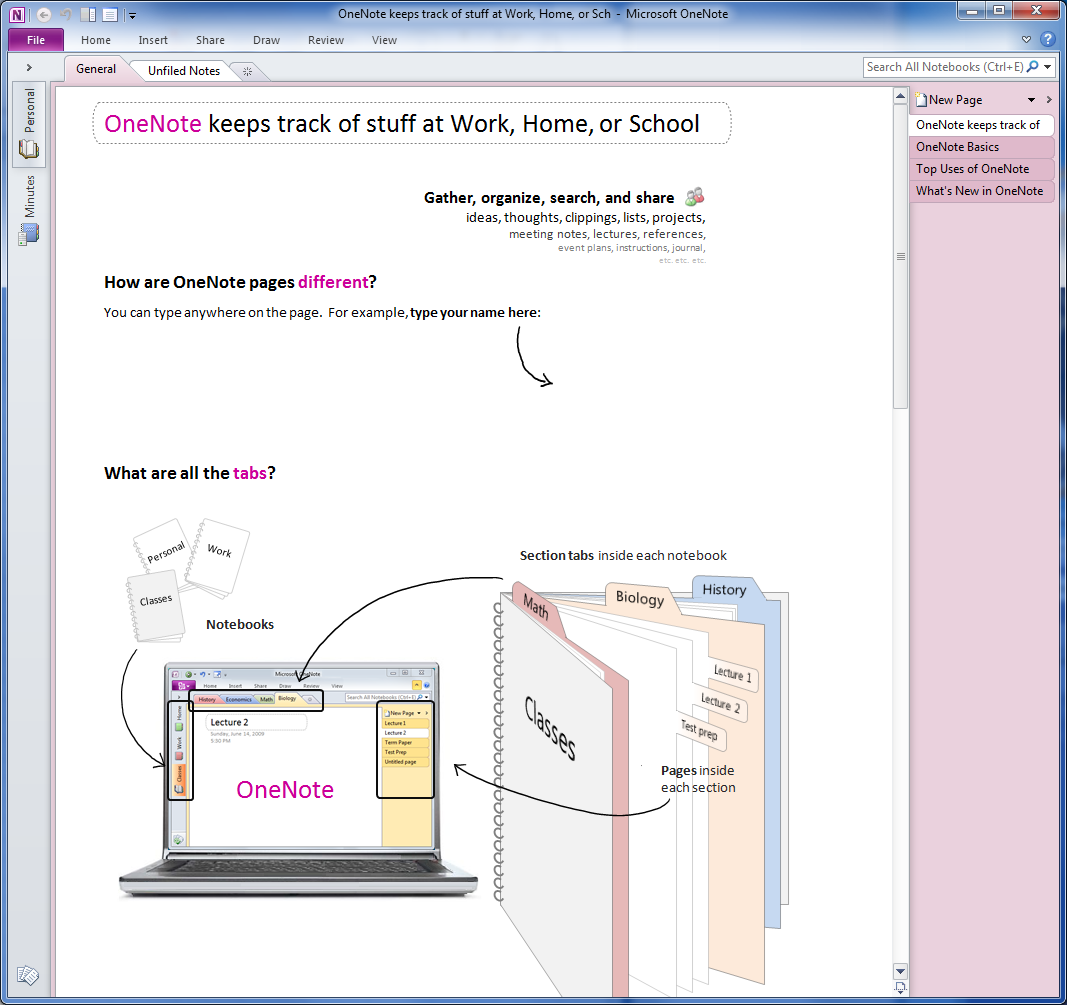The height and width of the screenshot is (1005, 1067).
Task: Open 'OneNote keeps track of' page
Action: pos(981,125)
